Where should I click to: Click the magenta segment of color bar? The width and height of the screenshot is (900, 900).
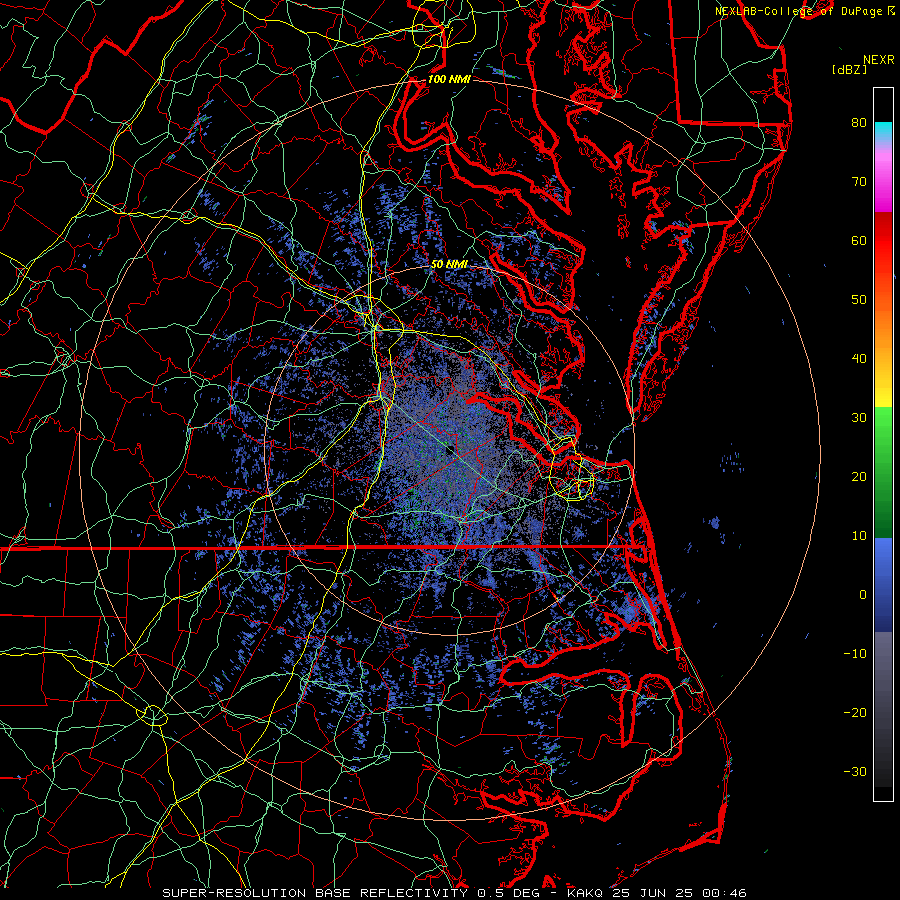pyautogui.click(x=883, y=184)
